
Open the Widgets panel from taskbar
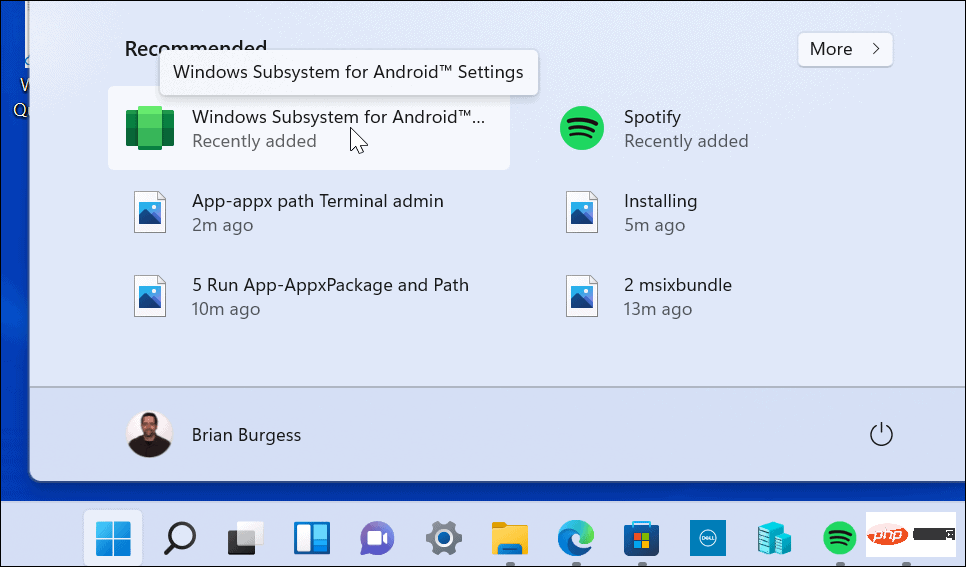[312, 538]
